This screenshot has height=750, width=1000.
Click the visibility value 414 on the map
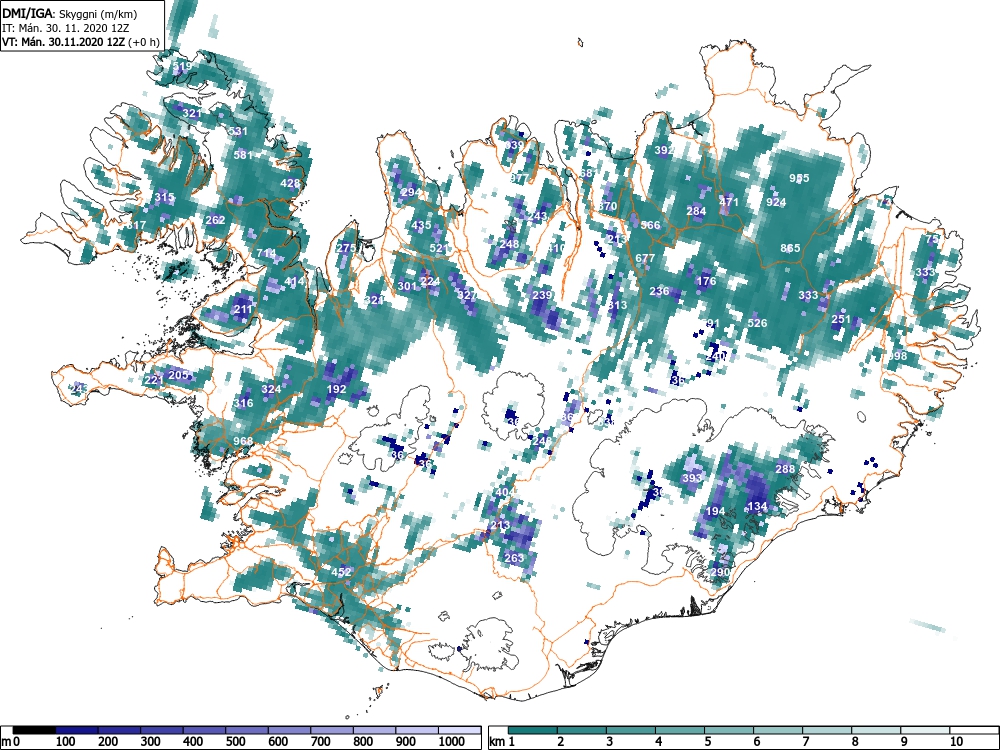click(294, 281)
